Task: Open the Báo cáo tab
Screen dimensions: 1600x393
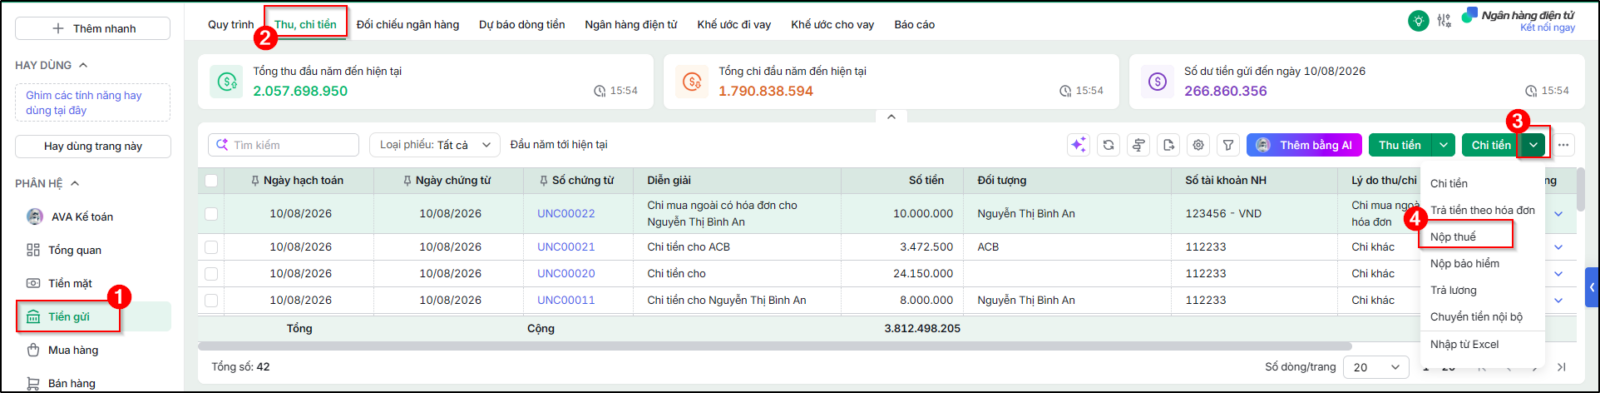Action: 914,25
